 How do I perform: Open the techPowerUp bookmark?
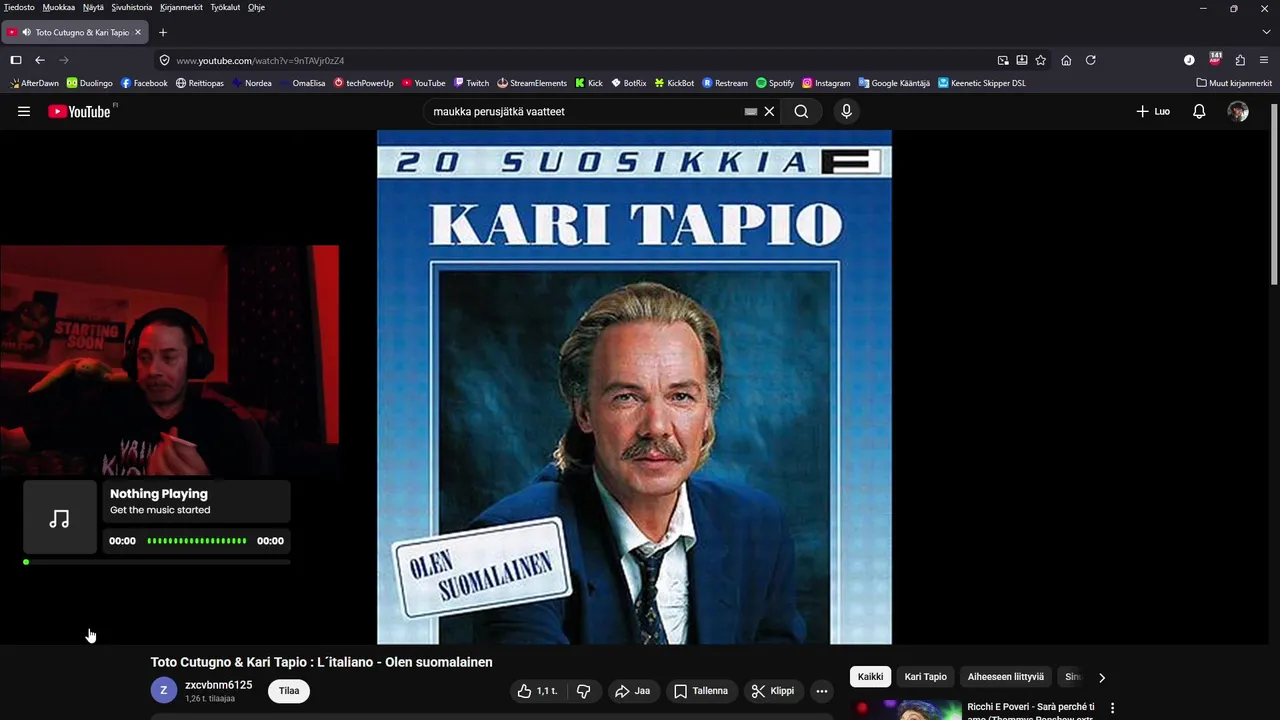[364, 83]
